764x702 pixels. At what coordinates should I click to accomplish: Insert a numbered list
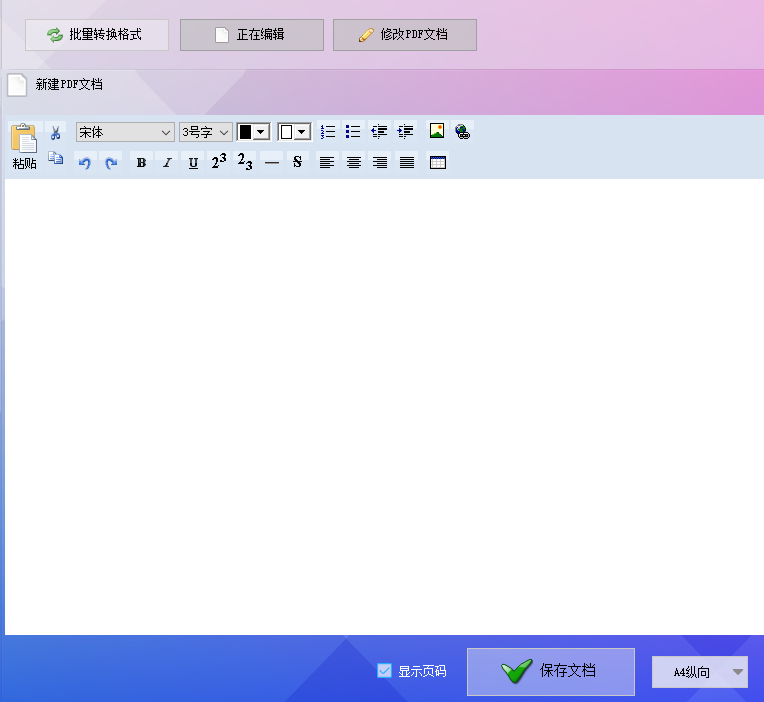click(x=328, y=132)
